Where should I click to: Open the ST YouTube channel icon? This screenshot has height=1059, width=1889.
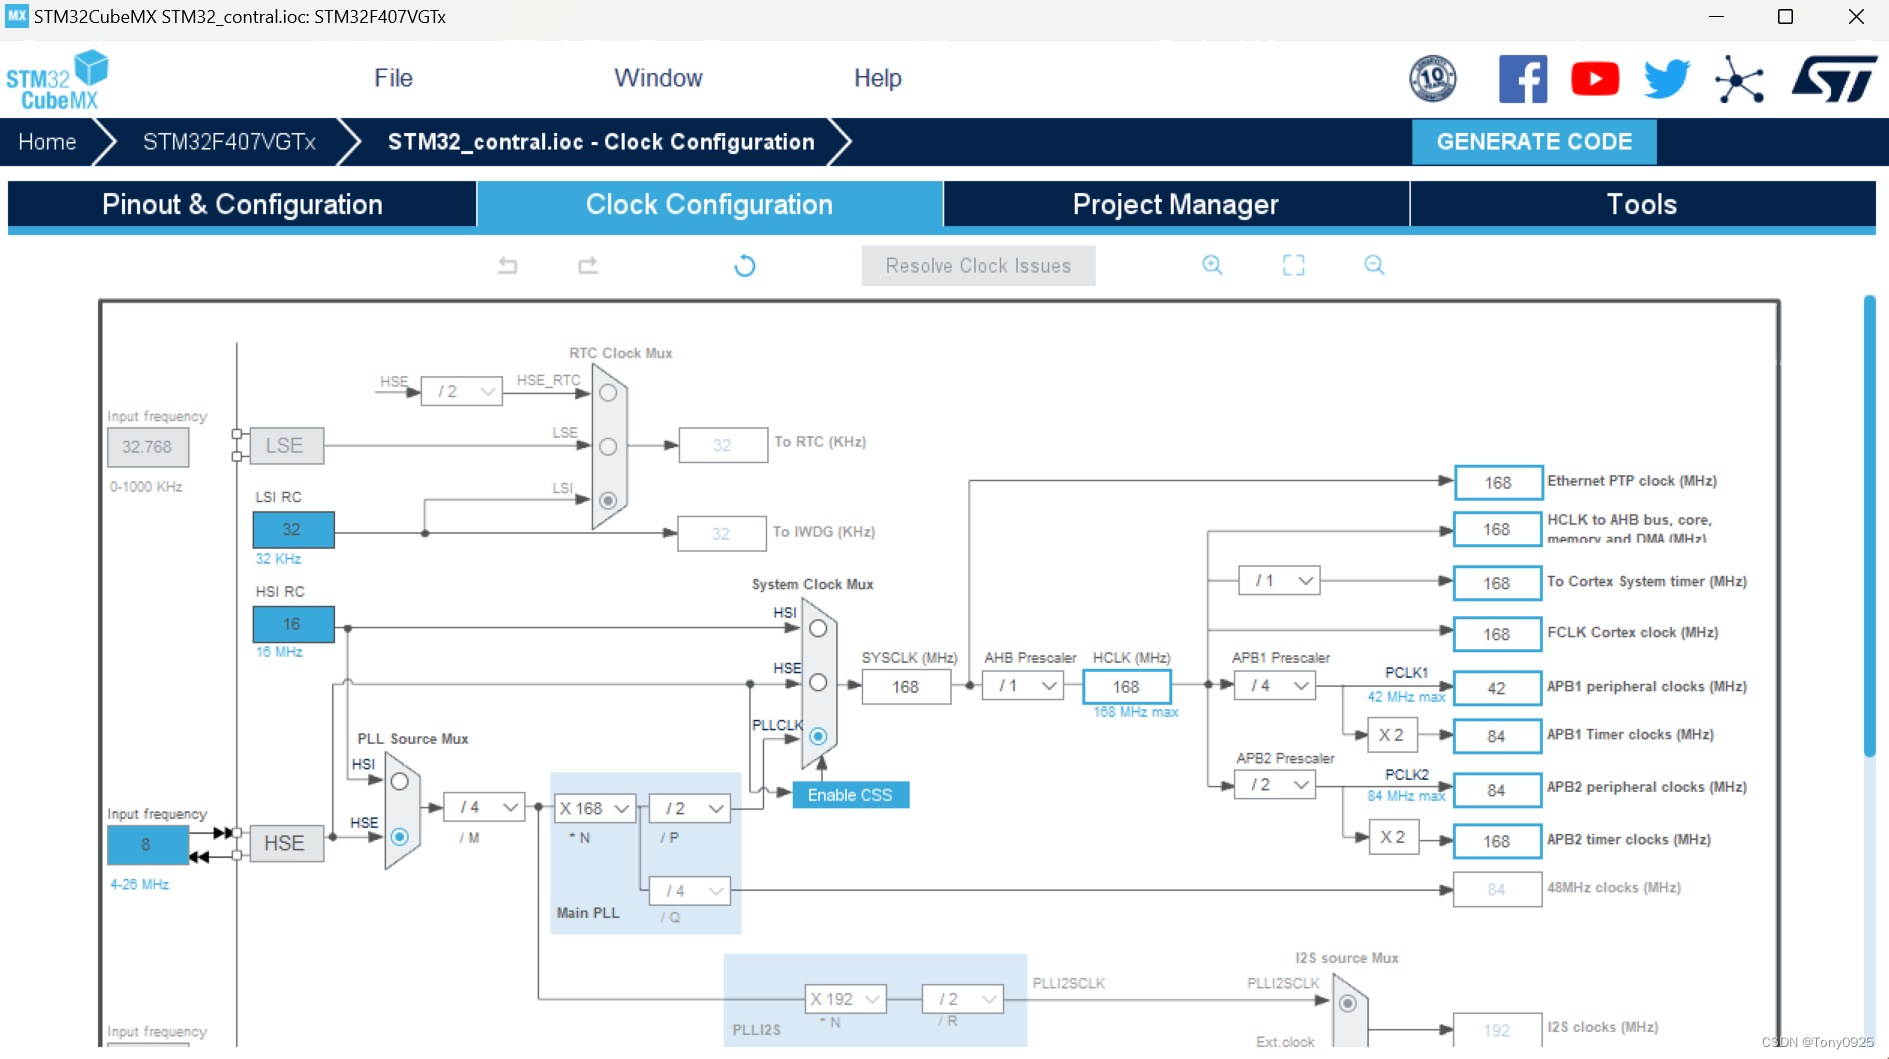coord(1595,79)
